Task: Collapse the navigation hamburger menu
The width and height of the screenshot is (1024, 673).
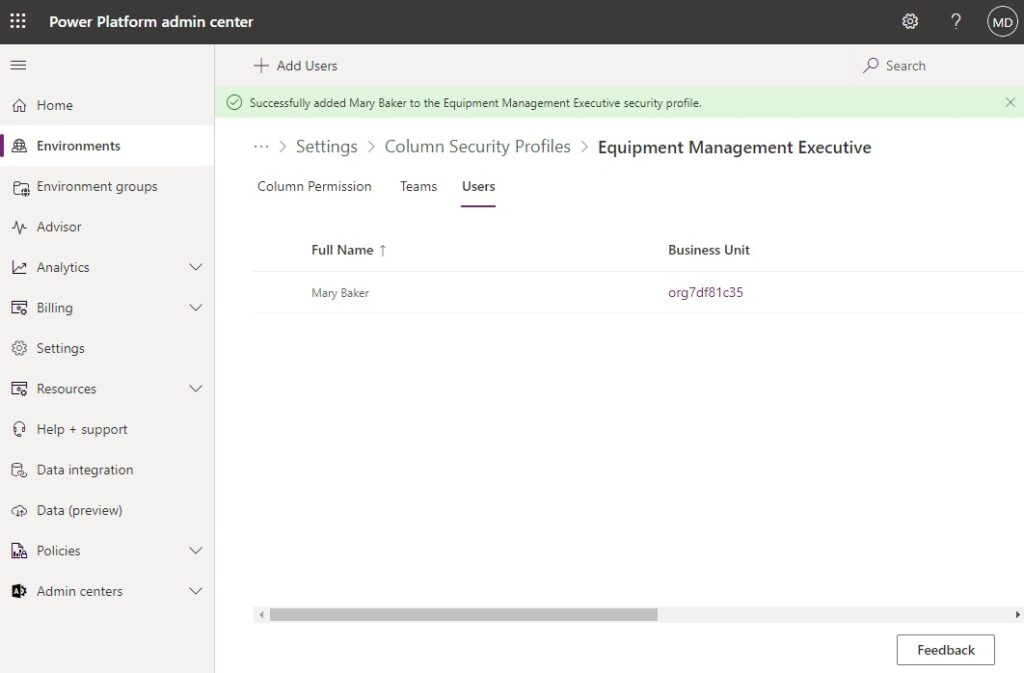Action: coord(18,65)
